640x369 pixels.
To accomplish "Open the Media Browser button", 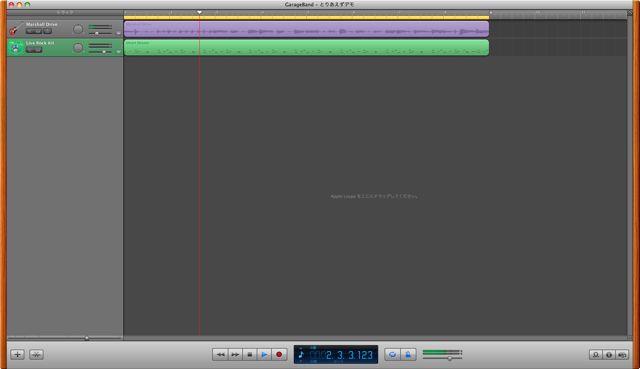I will [622, 355].
